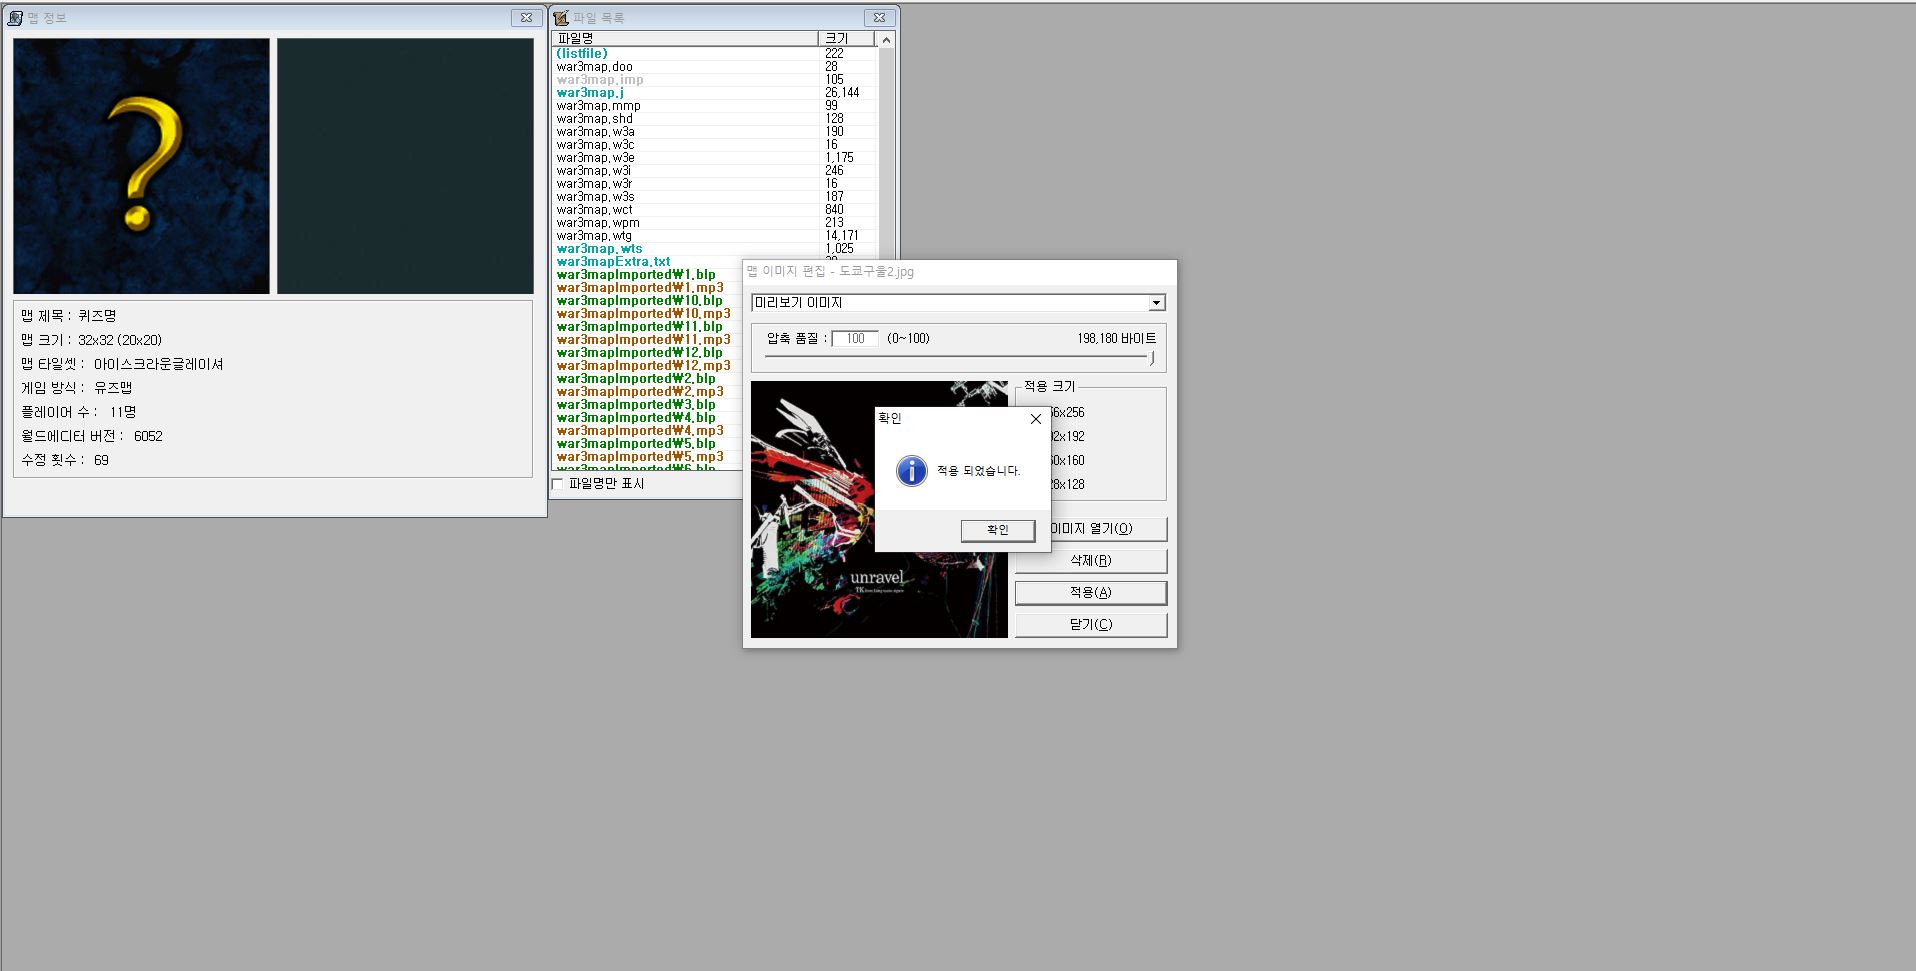The image size is (1916, 971).
Task: Select war3mapImported₩11.mp3 file
Action: point(643,340)
